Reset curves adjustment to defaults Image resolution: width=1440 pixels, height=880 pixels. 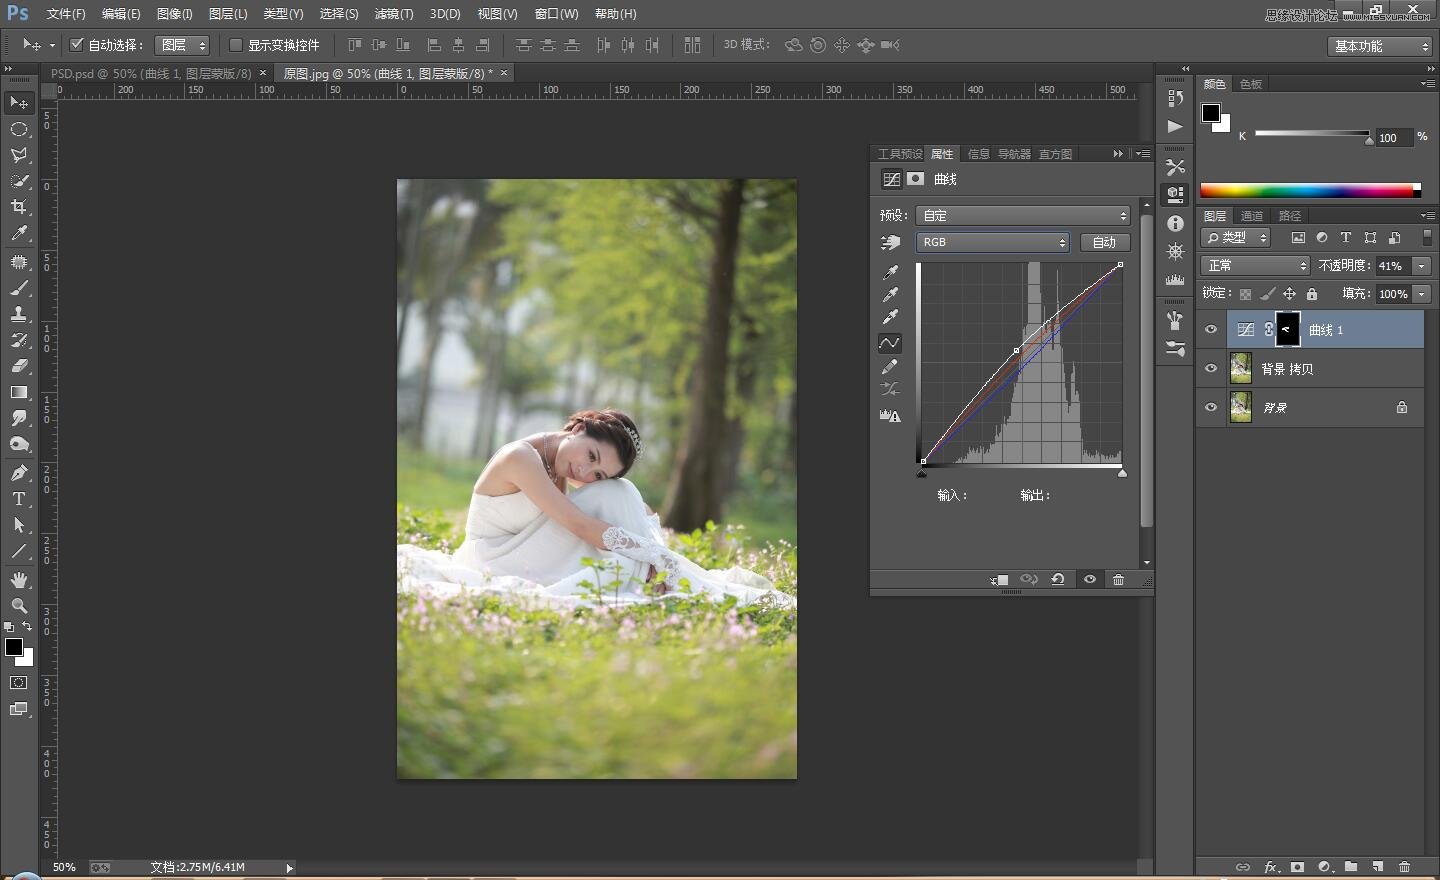pos(1057,580)
